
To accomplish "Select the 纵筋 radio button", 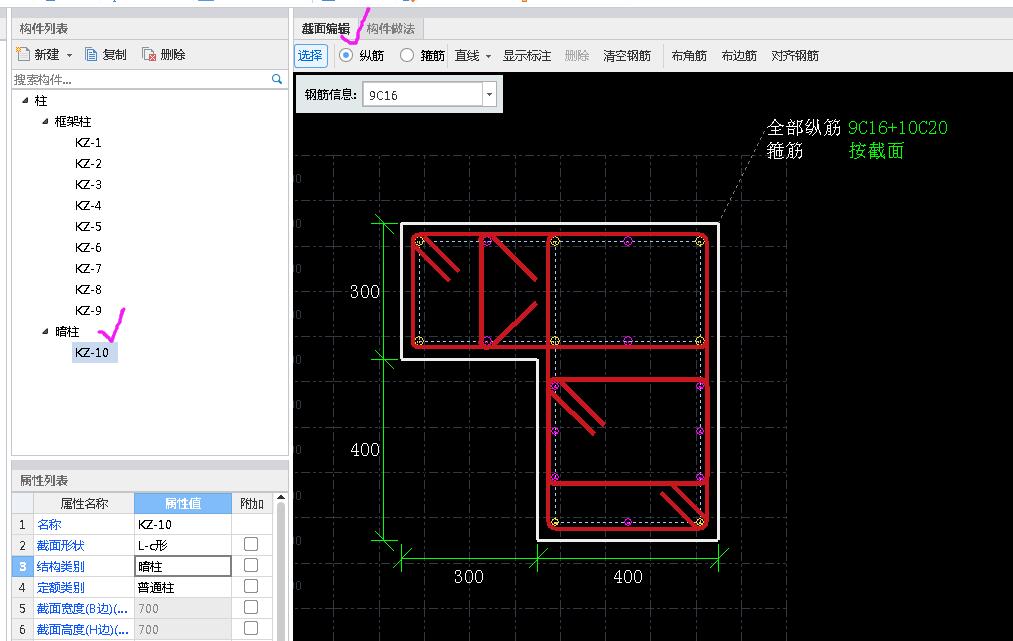I will (346, 56).
